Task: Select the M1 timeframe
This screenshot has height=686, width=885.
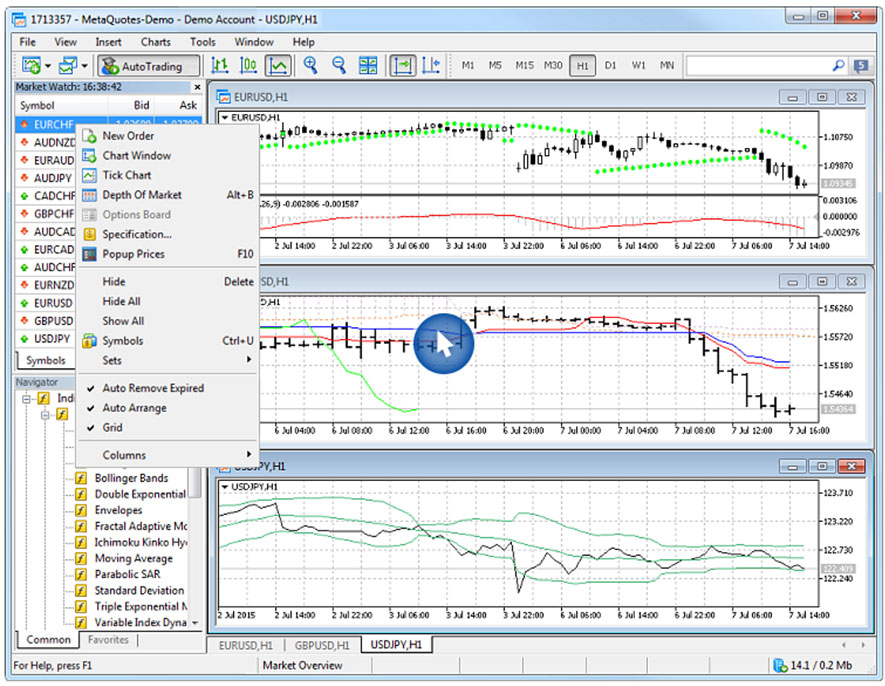Action: pos(468,65)
